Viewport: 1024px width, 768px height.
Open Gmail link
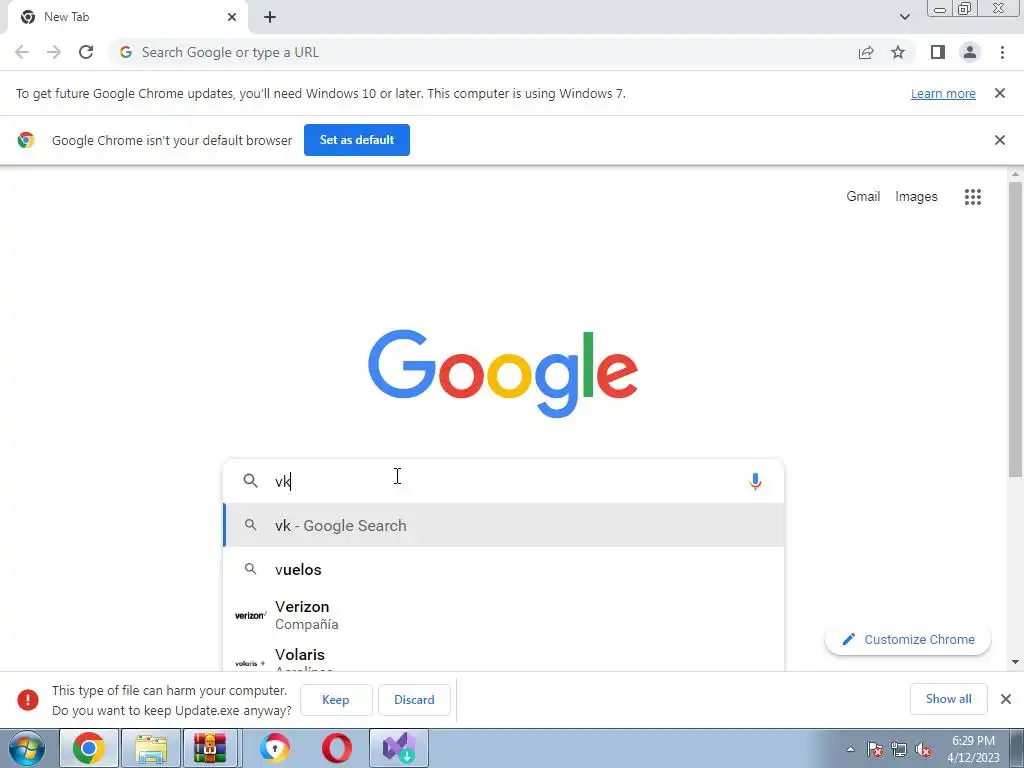pos(863,197)
